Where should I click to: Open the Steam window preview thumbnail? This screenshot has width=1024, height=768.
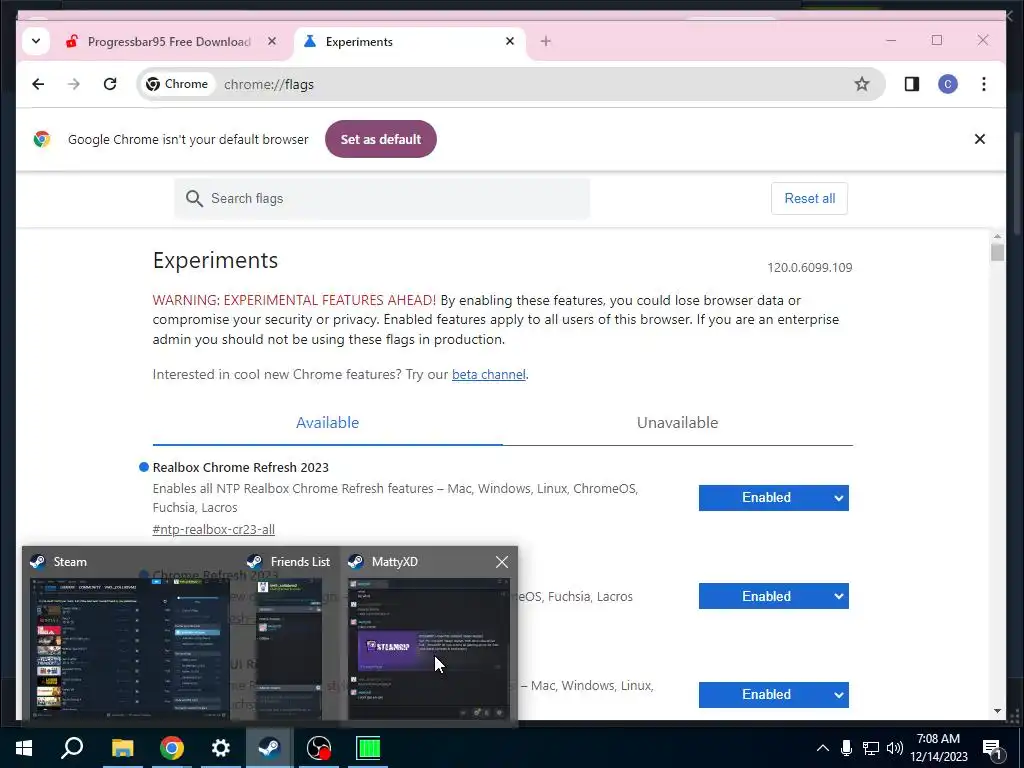[x=130, y=648]
